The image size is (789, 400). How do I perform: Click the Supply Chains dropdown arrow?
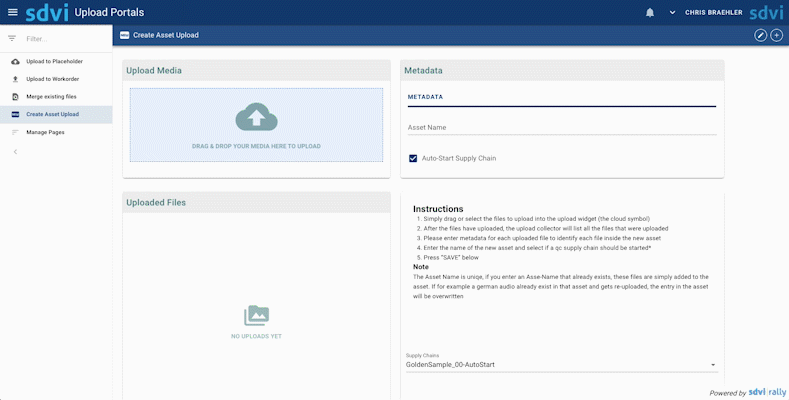coord(713,365)
